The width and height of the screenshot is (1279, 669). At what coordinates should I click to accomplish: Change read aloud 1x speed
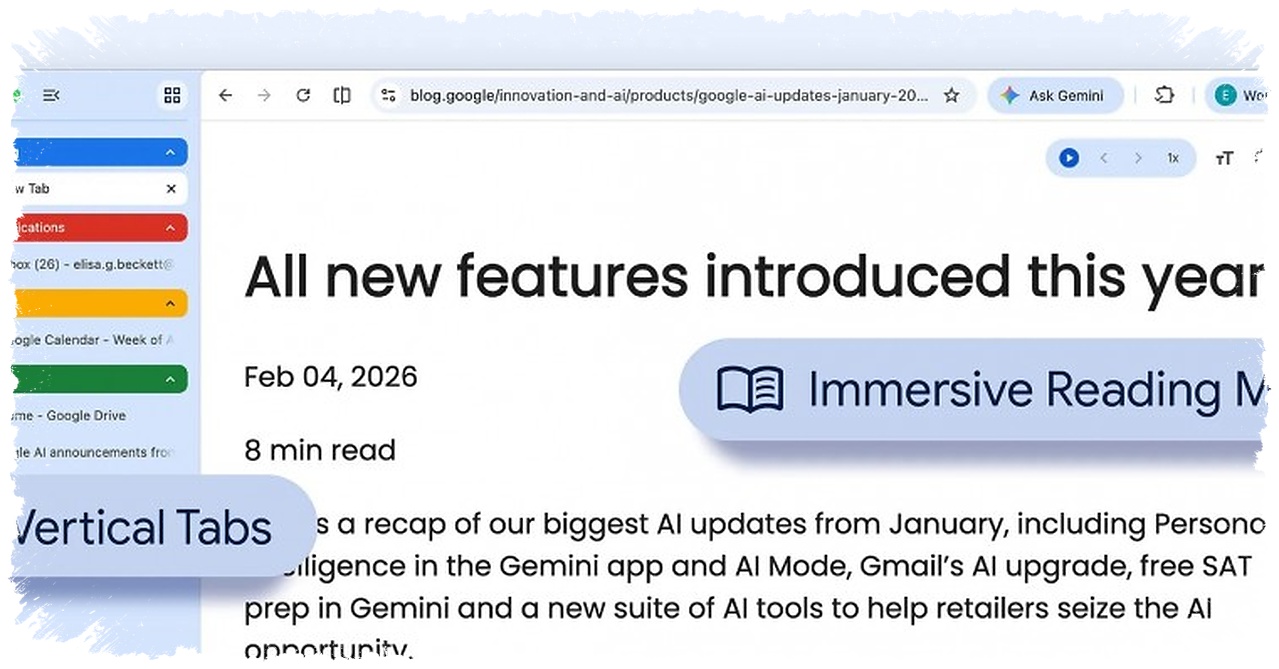coord(1173,158)
